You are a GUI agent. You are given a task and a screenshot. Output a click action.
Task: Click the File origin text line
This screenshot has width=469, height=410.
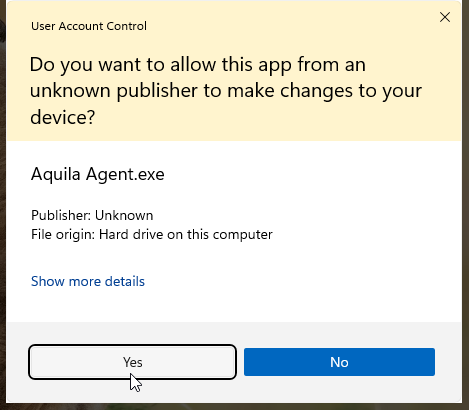tap(152, 234)
